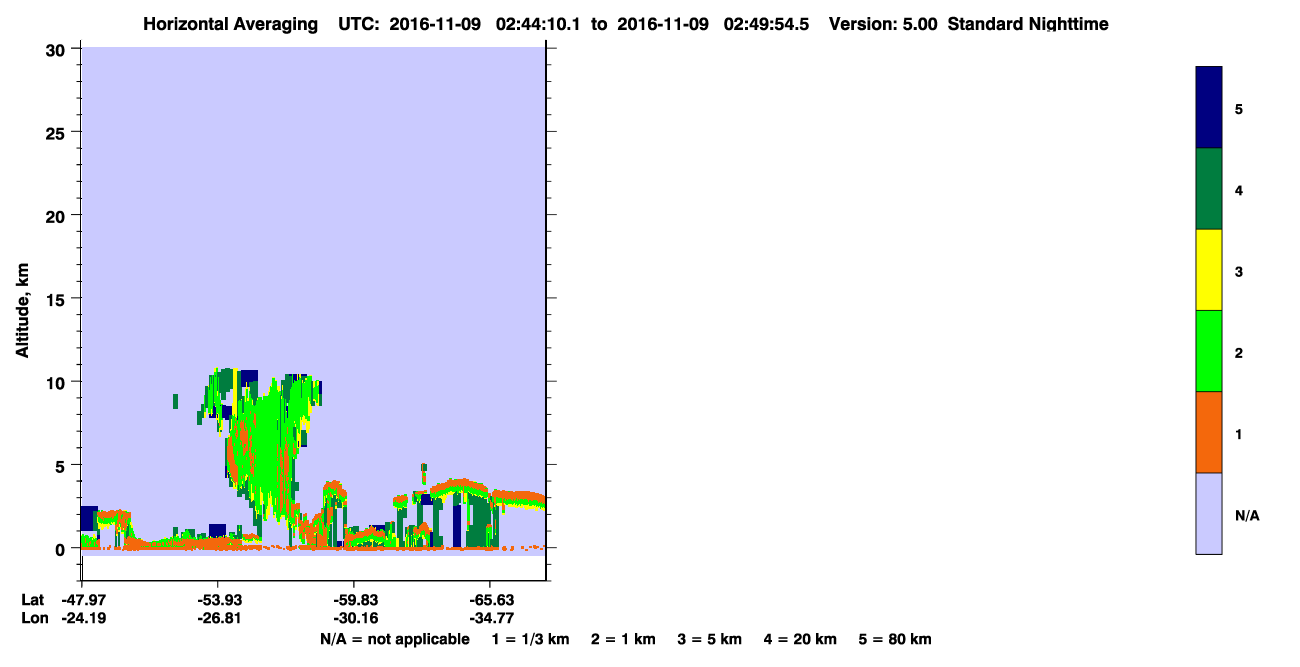Image resolution: width=1300 pixels, height=667 pixels.
Task: Click 'Version: 5.00' text in title
Action: pos(883,24)
